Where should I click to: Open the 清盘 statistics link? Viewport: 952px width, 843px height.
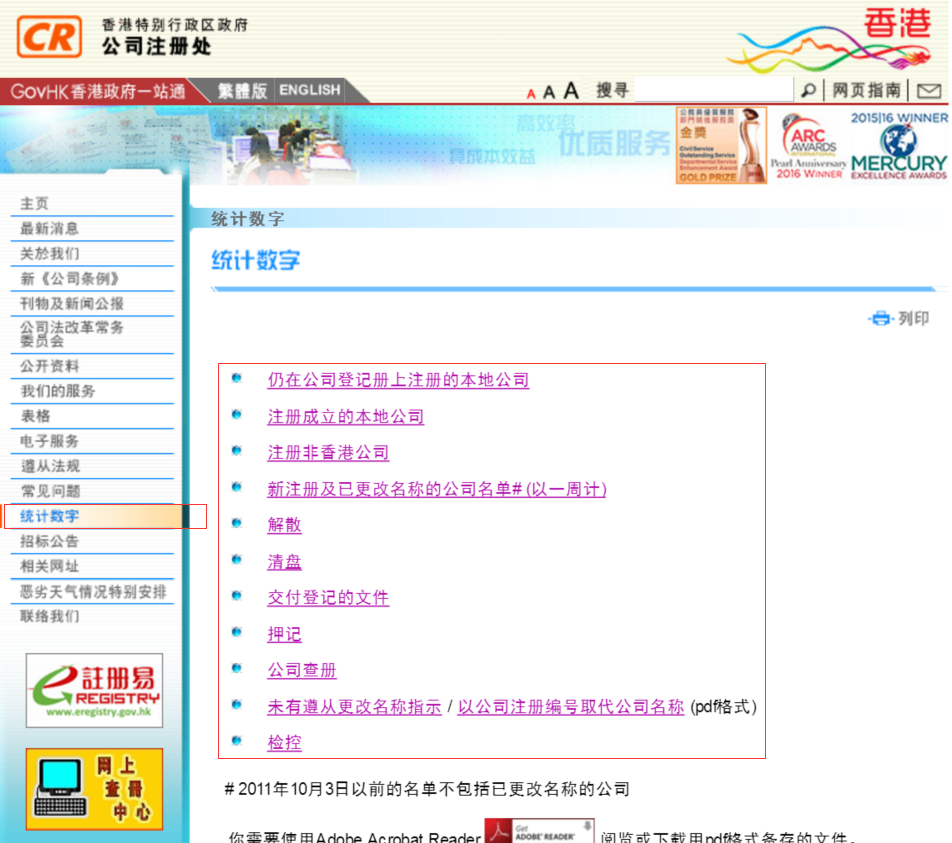[x=283, y=561]
